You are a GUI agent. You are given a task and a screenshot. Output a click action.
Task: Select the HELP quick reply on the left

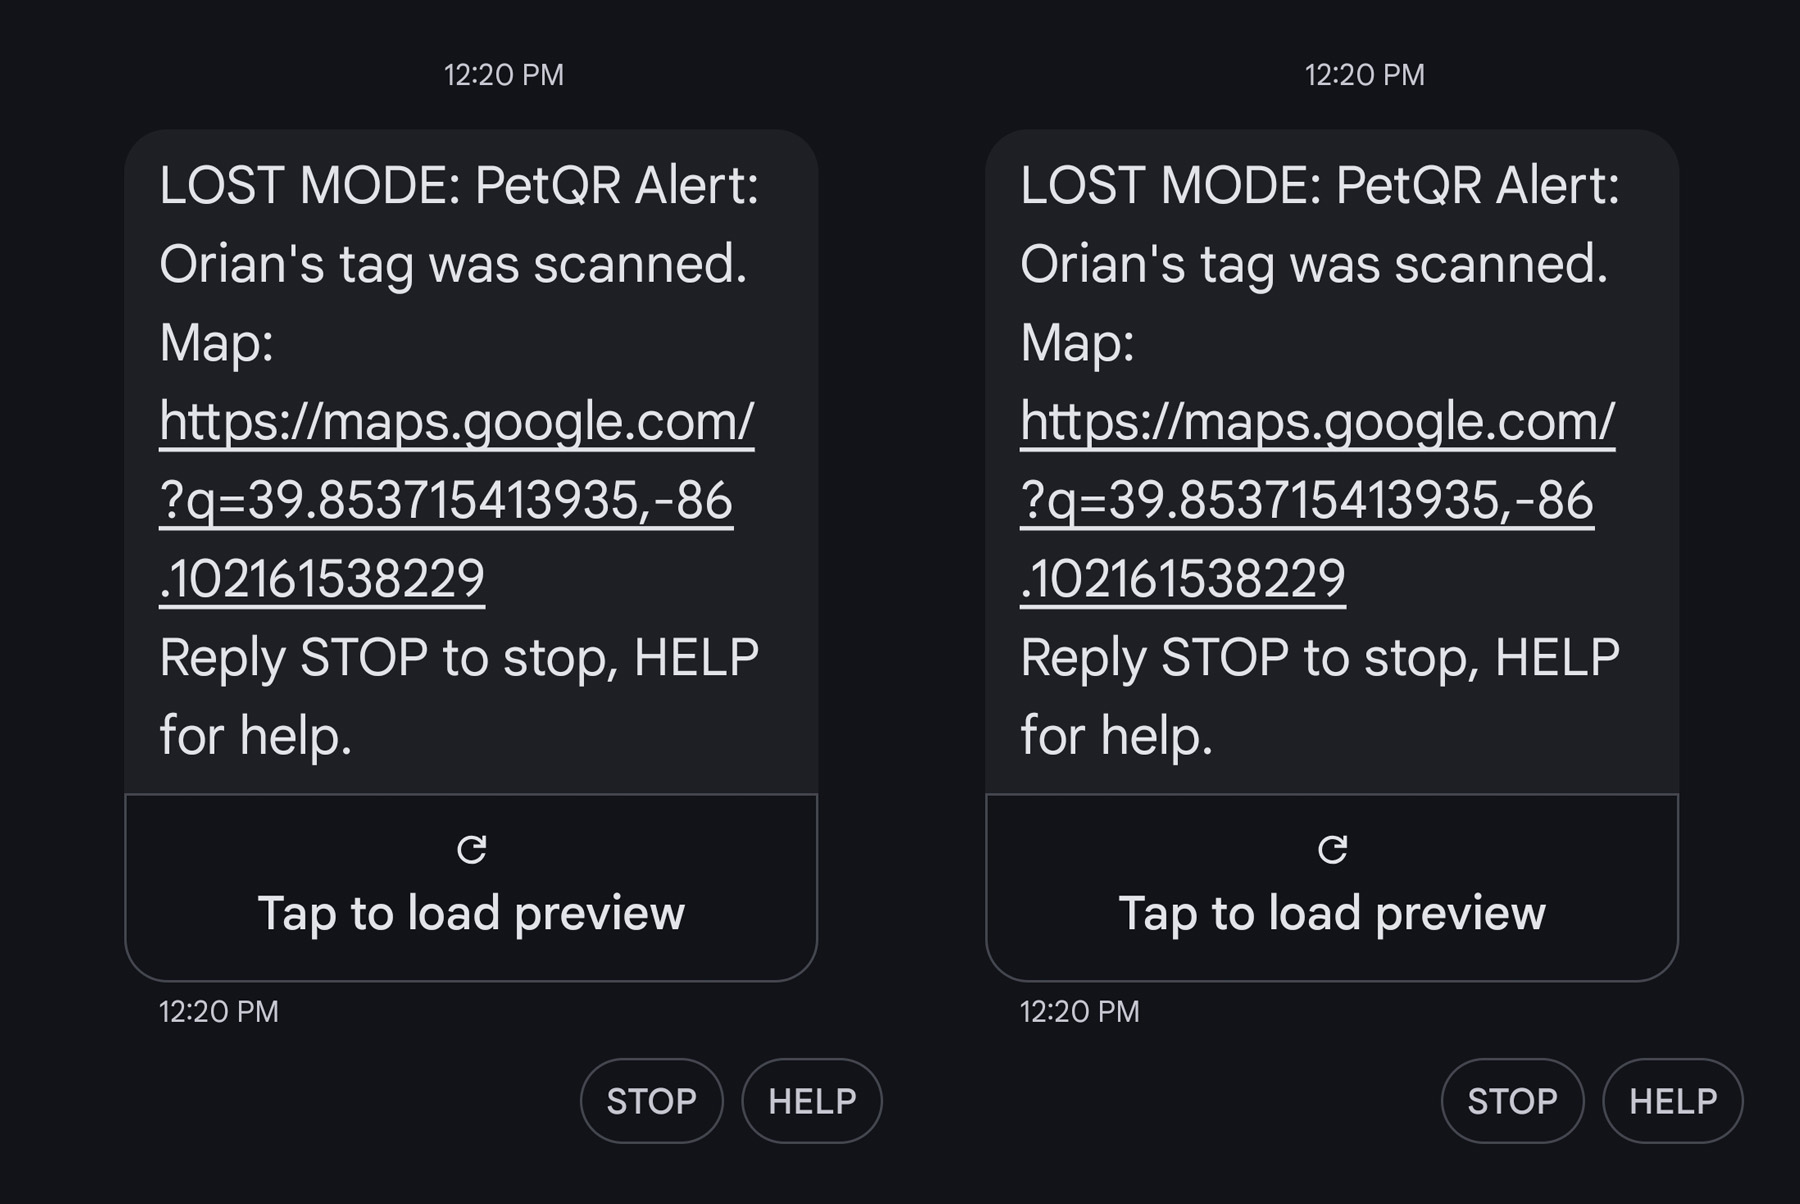click(812, 1101)
